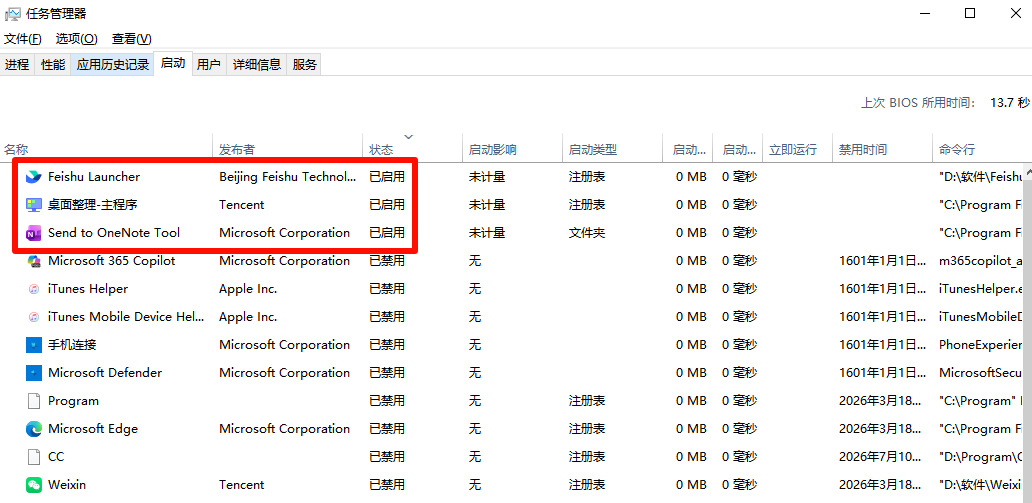Click Beijing Feishu Technol... publisher cell
This screenshot has width=1032, height=503.
tap(288, 176)
